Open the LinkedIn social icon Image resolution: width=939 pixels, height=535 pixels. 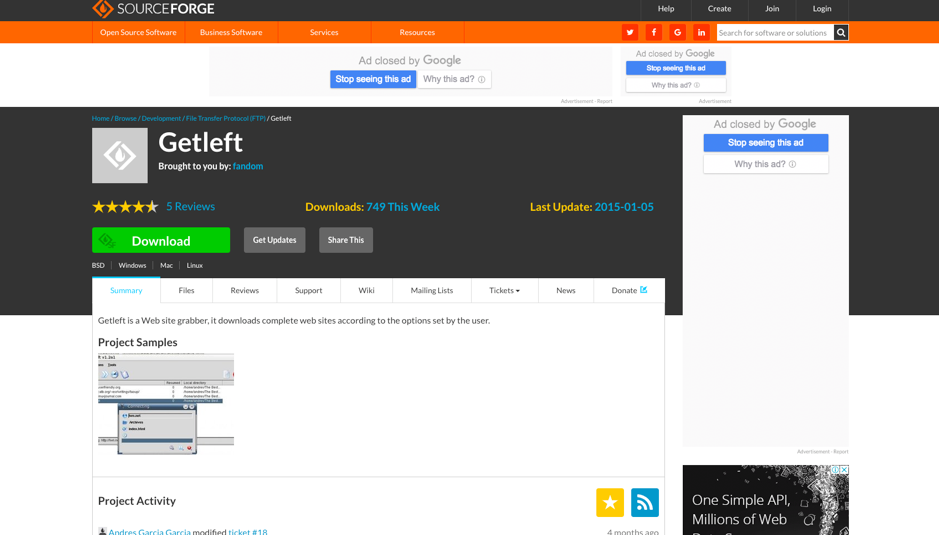click(701, 32)
